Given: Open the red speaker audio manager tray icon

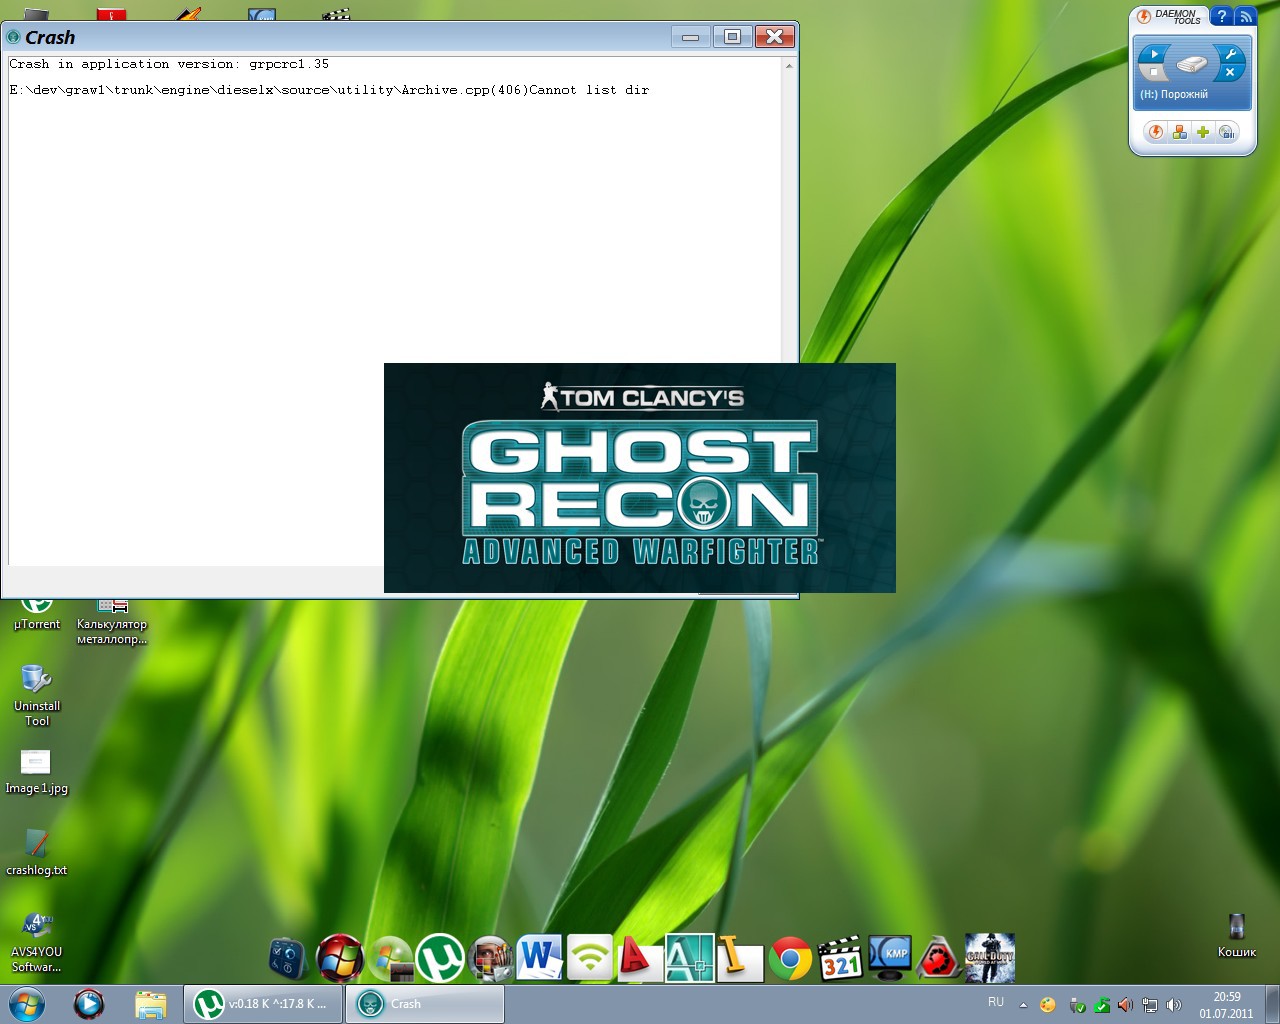Looking at the screenshot, I should (1125, 1005).
